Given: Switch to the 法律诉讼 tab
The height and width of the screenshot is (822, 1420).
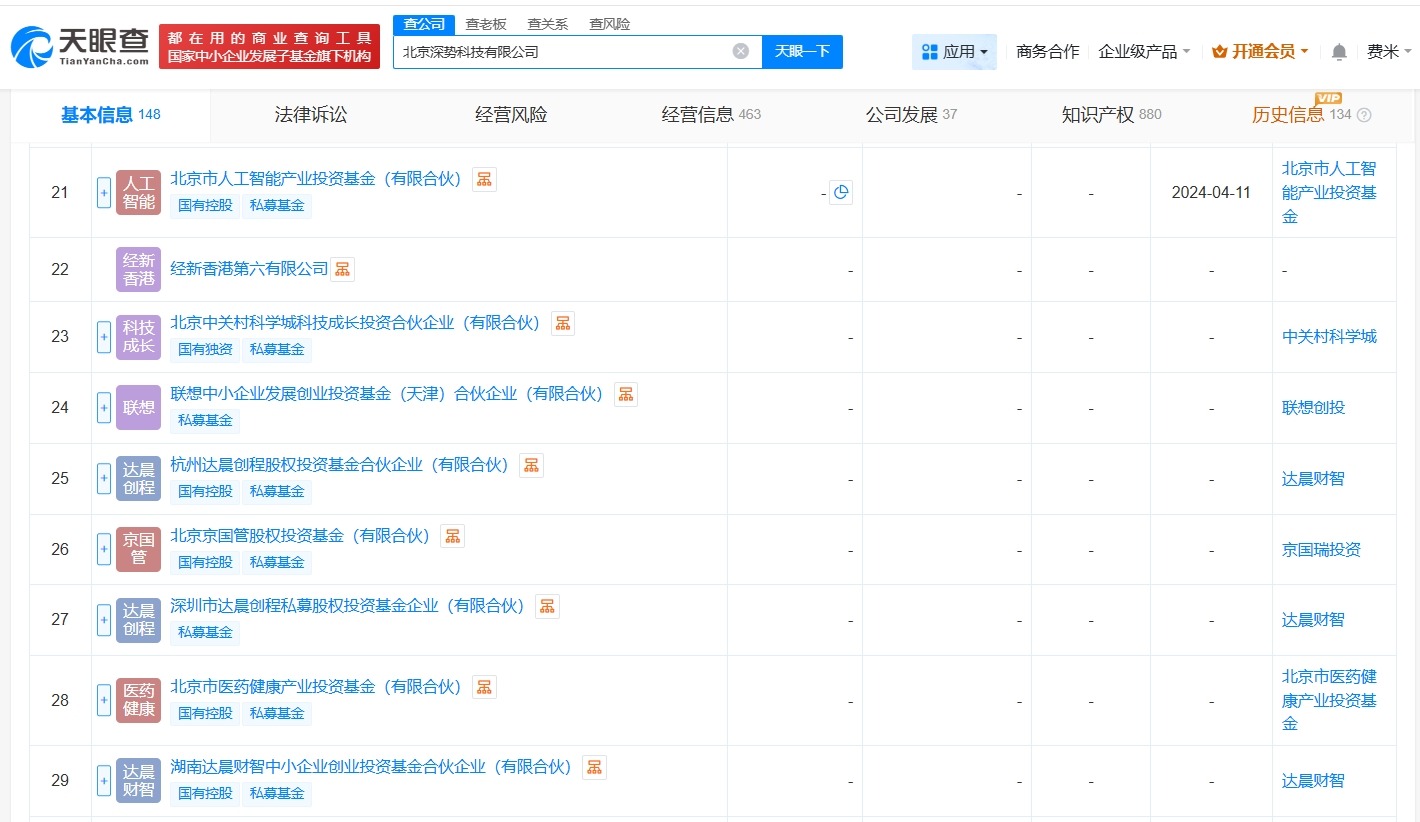Looking at the screenshot, I should 310,115.
